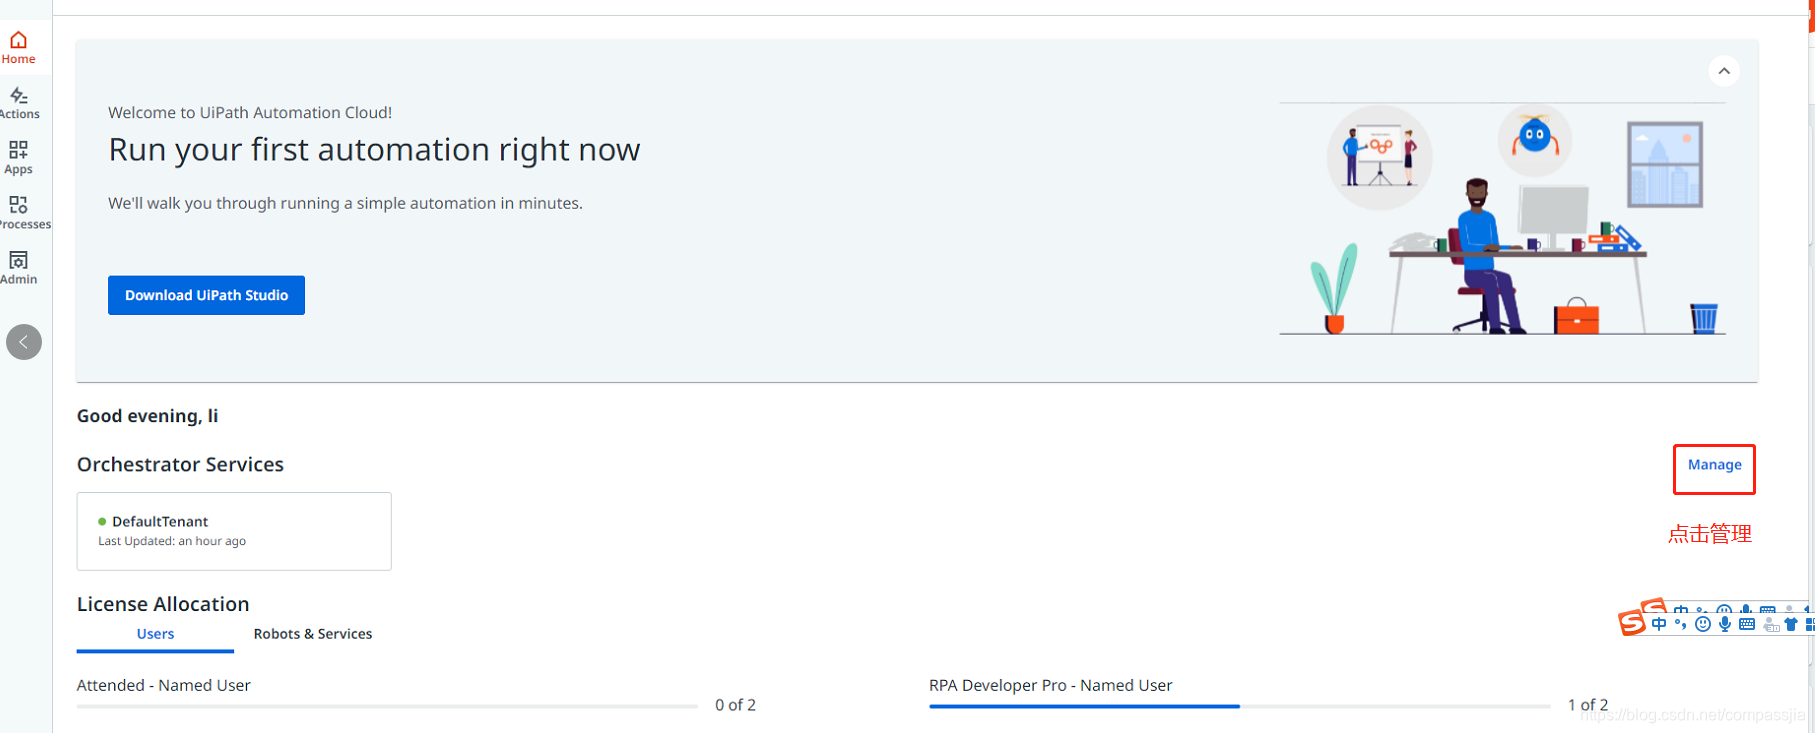The height and width of the screenshot is (733, 1815).
Task: Open the Actions section in sidebar
Action: tap(19, 103)
